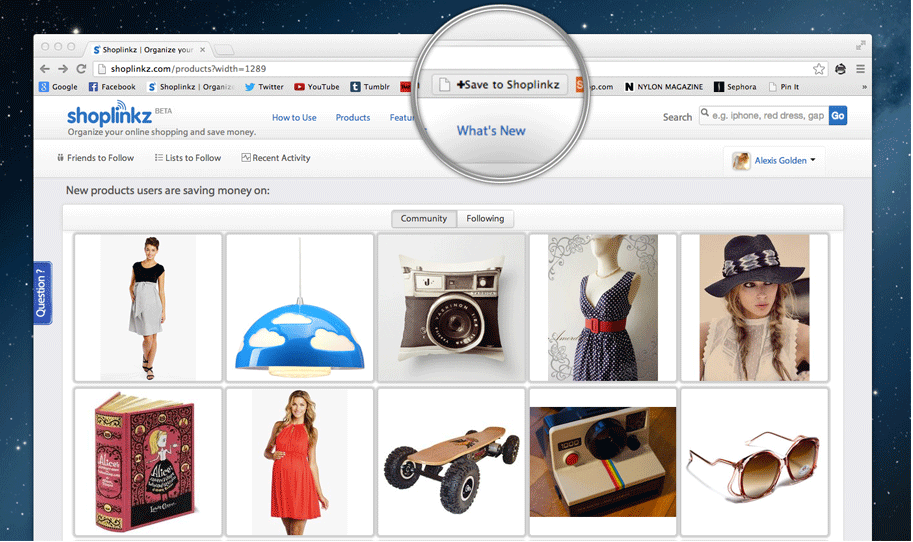This screenshot has height=542, width=913.
Task: Open the polka dot dress with red belt
Action: (x=603, y=308)
